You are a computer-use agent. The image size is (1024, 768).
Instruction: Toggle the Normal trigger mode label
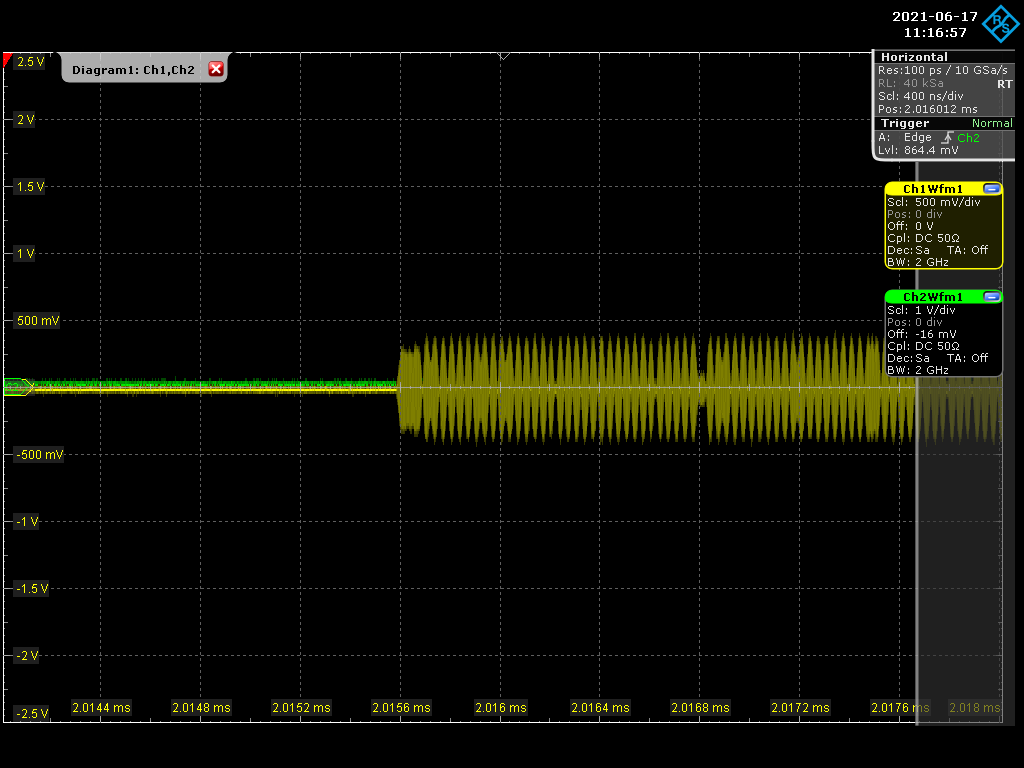point(991,123)
